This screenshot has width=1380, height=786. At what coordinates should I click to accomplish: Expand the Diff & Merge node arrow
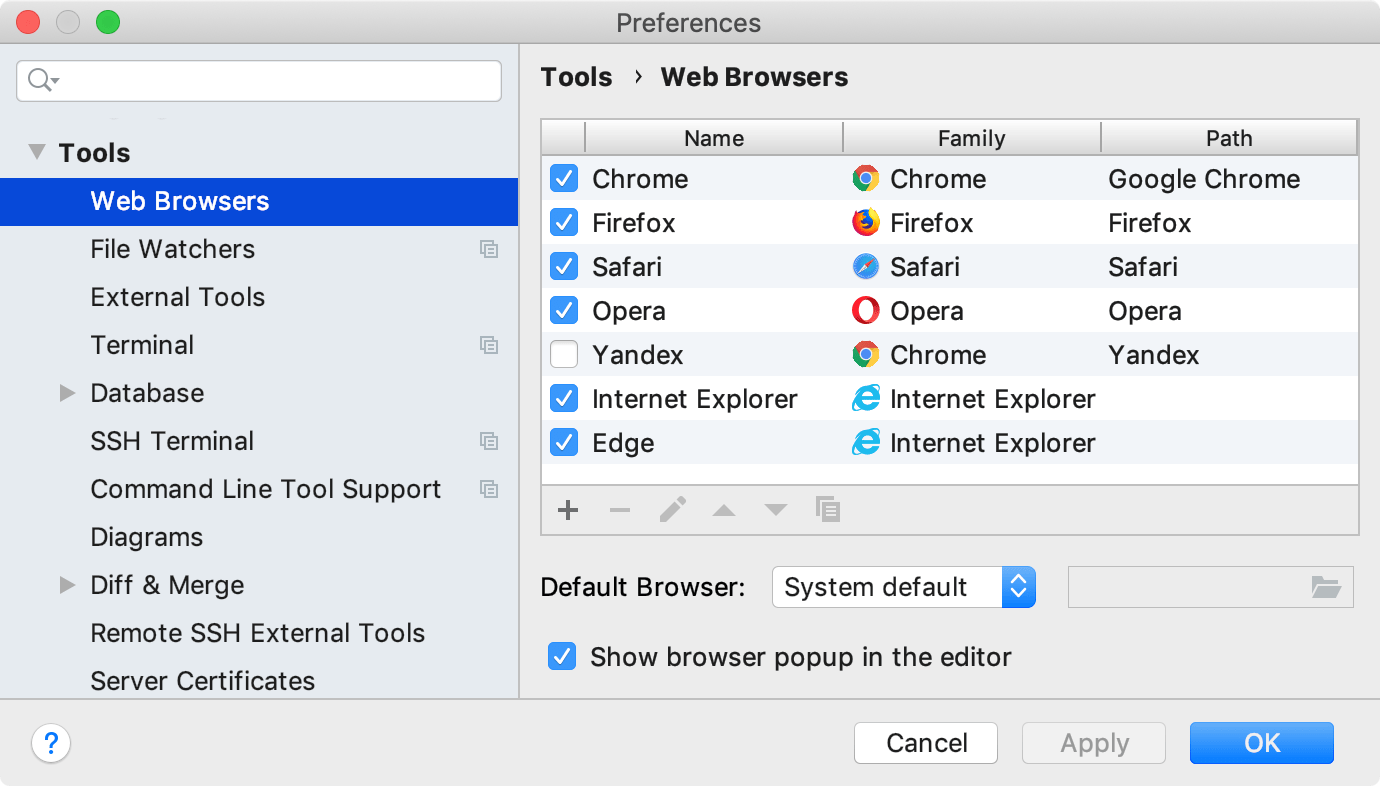67,585
